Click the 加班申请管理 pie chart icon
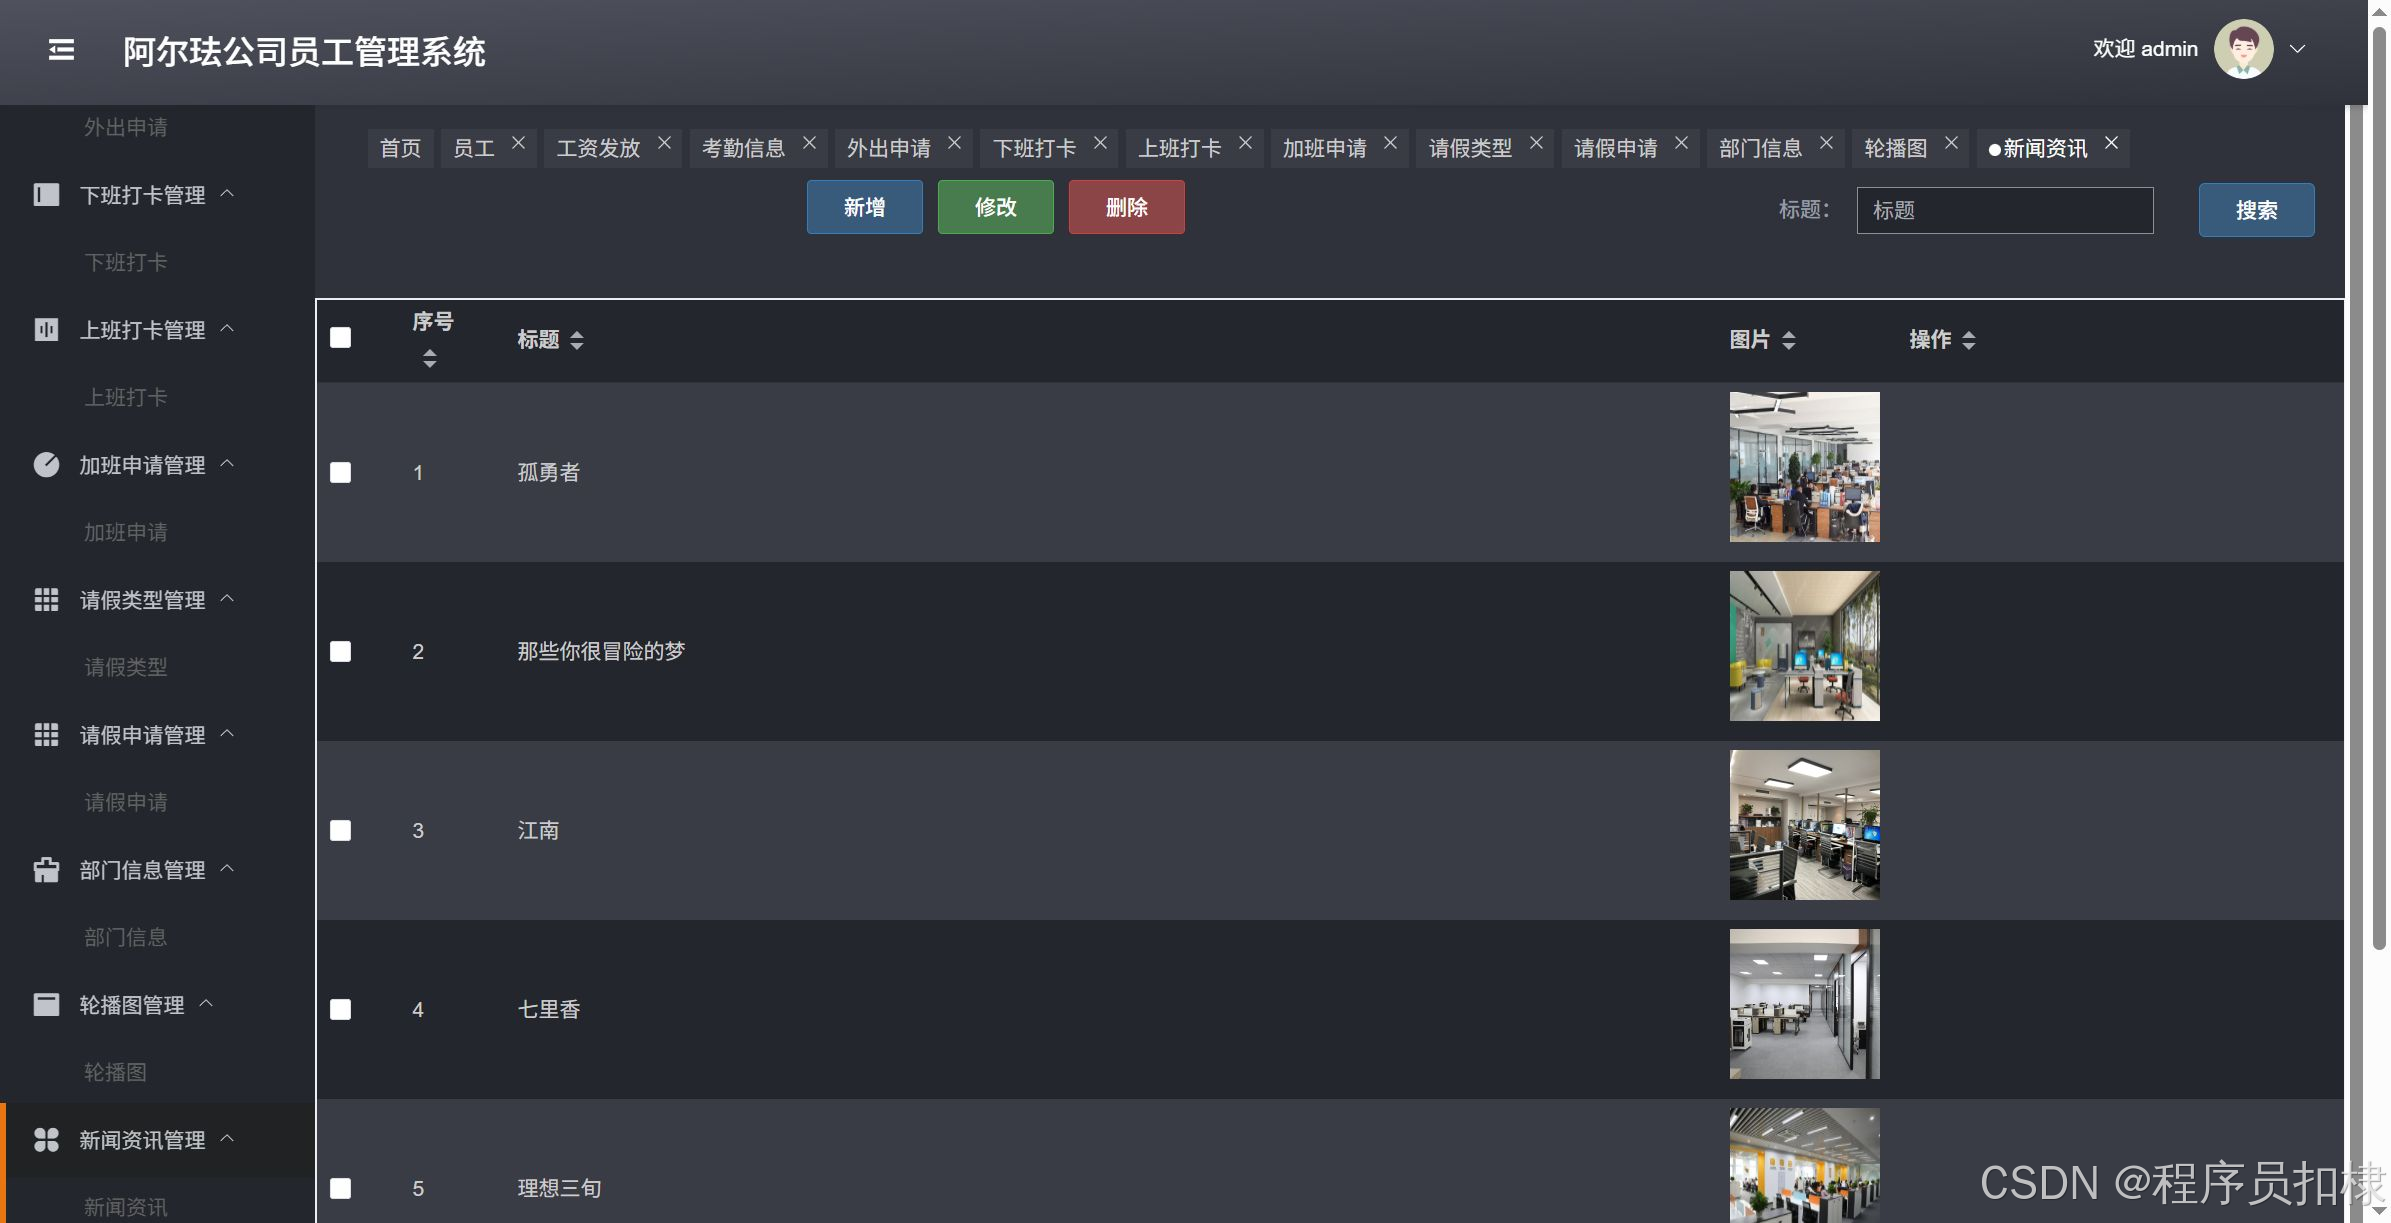 (x=46, y=465)
